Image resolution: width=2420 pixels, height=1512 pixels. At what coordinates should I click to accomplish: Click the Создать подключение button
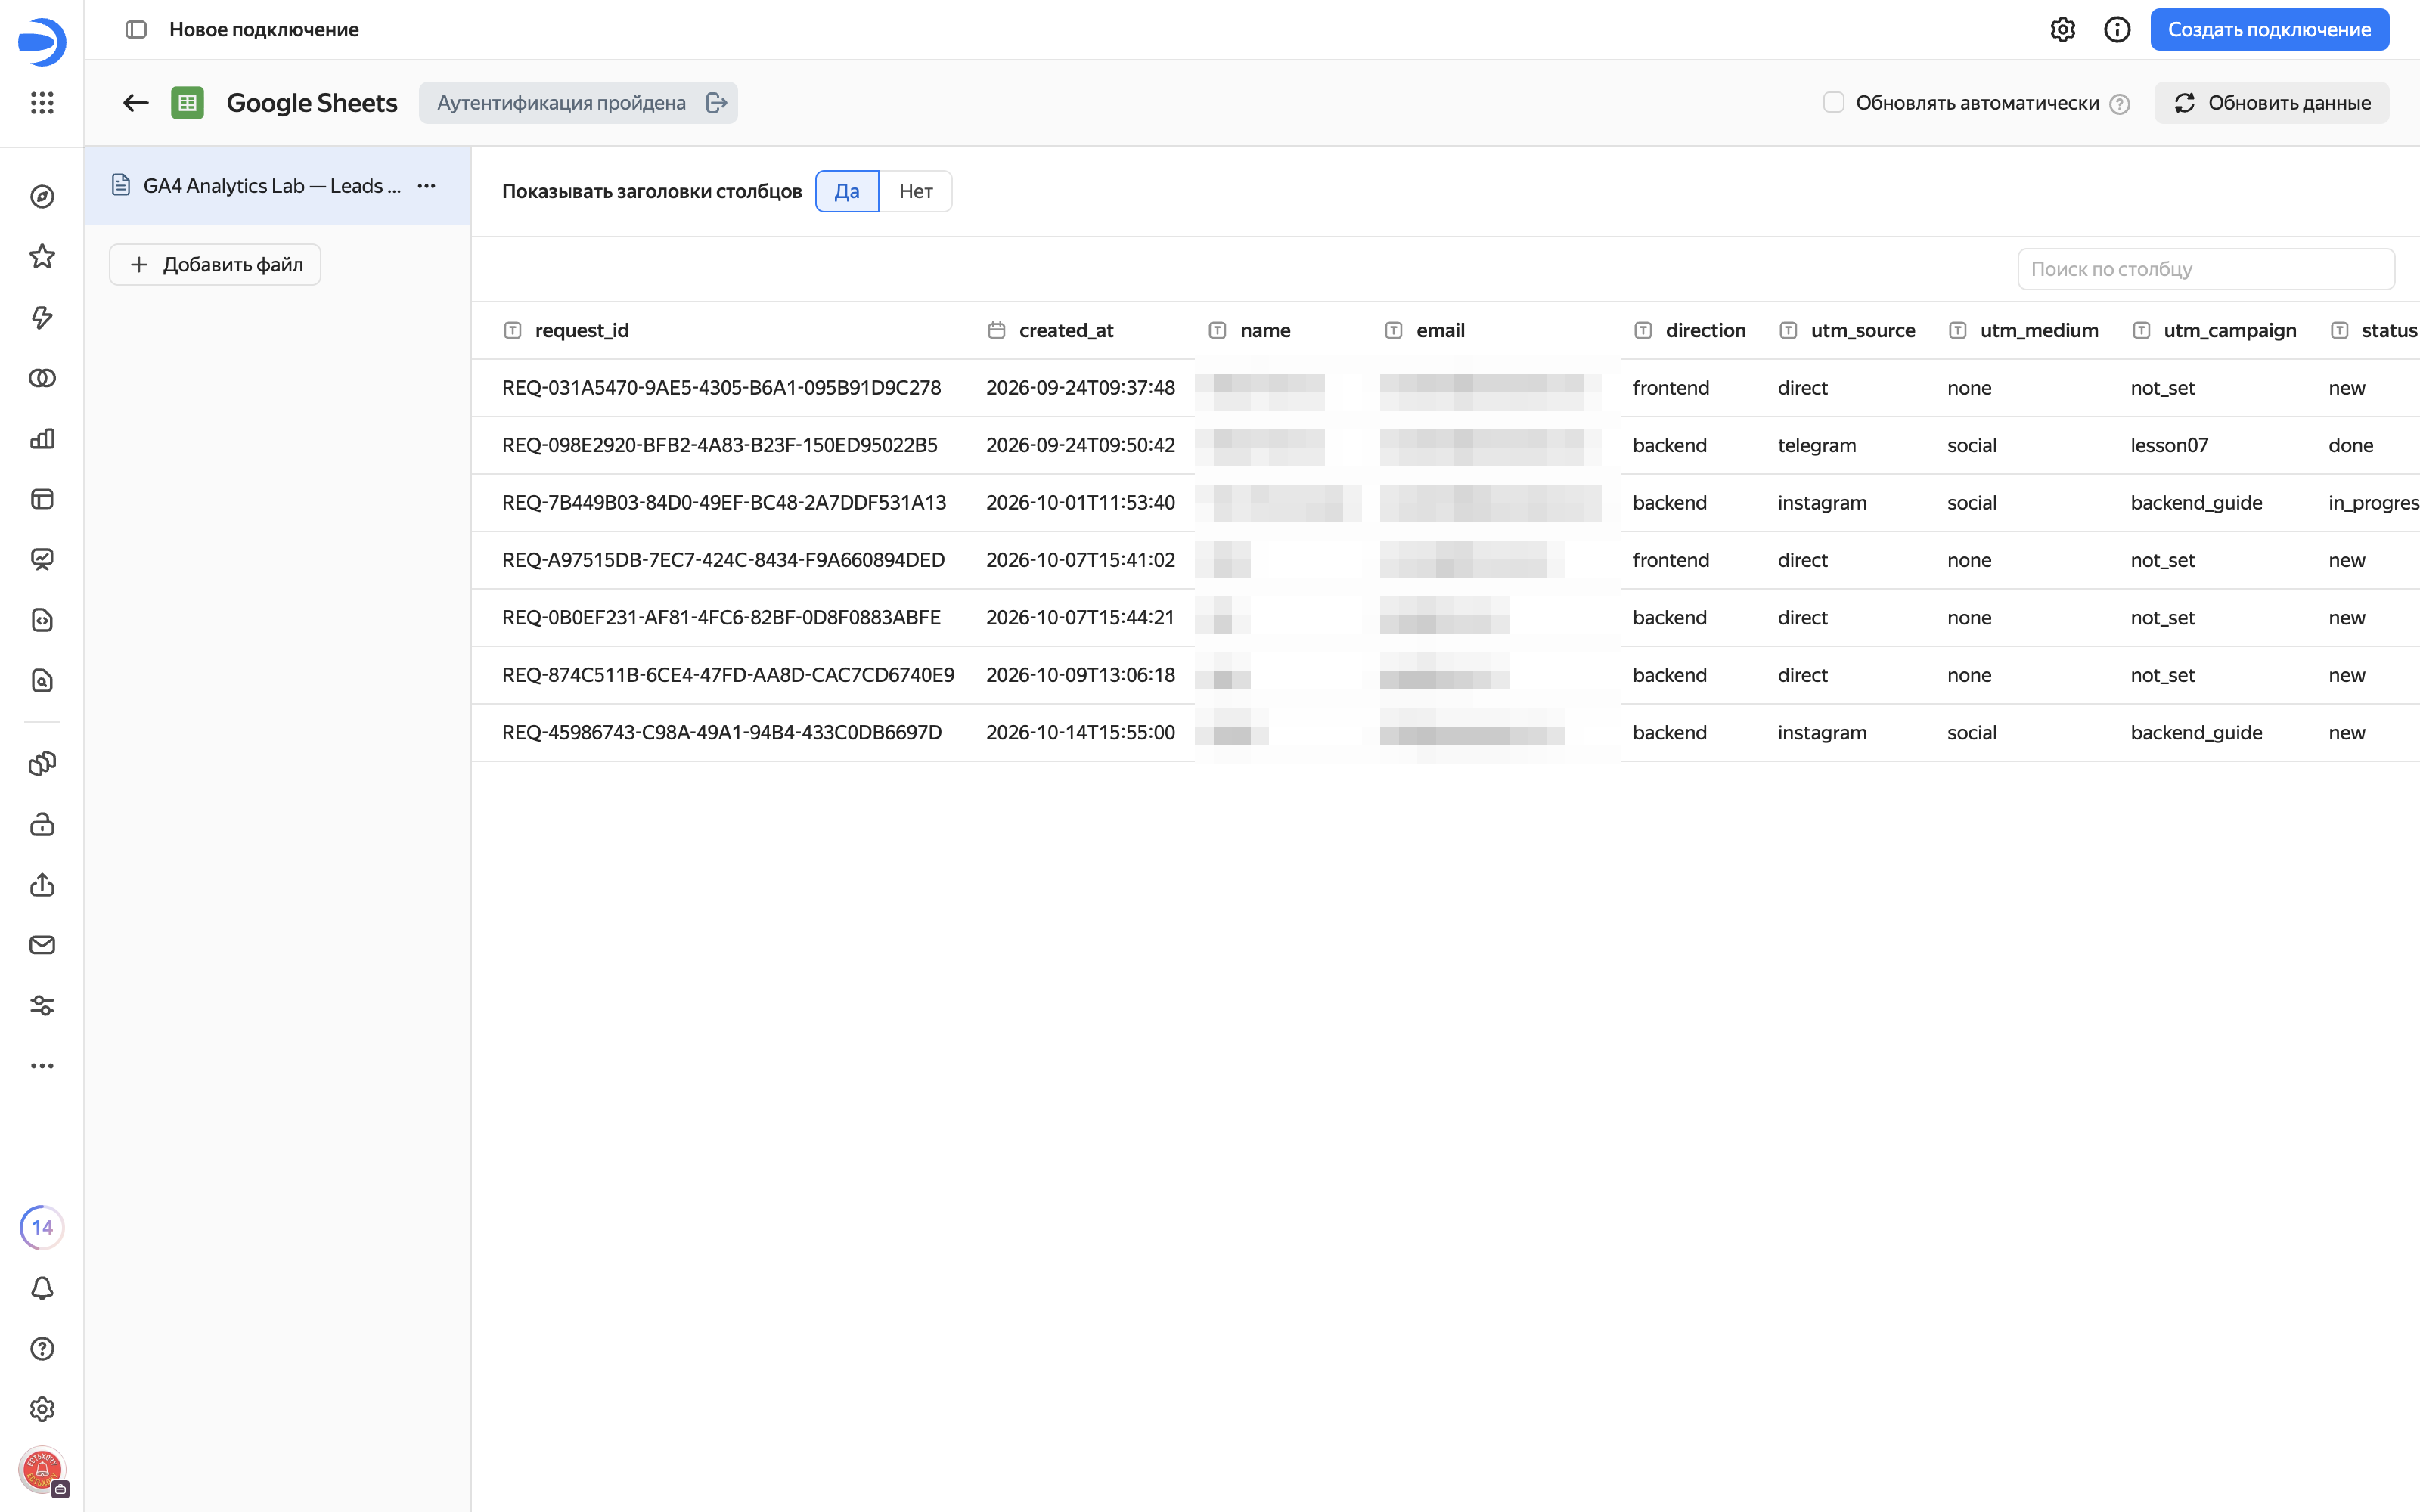(x=2269, y=30)
